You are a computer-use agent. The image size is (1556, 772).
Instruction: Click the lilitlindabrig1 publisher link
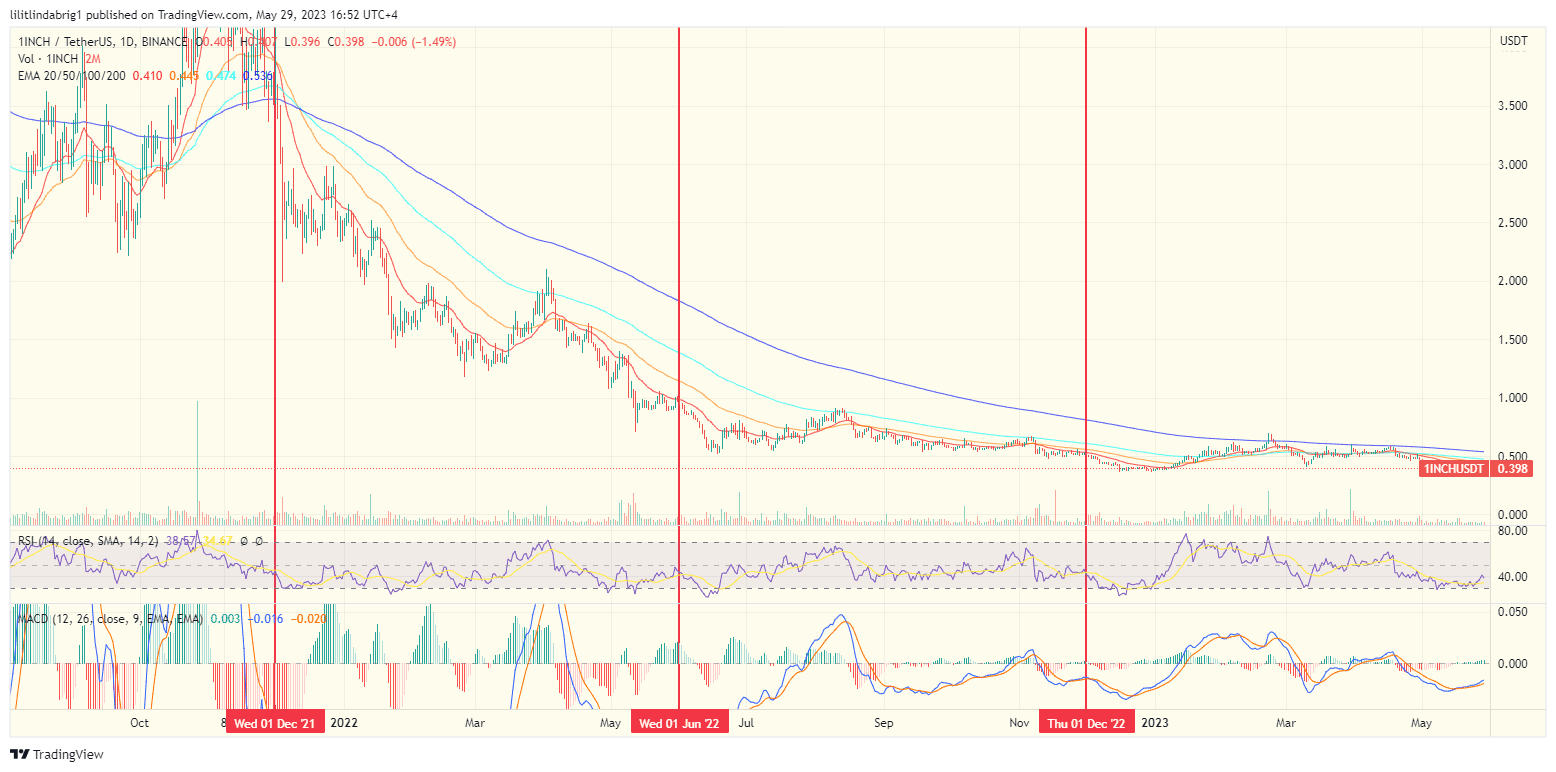tap(44, 13)
